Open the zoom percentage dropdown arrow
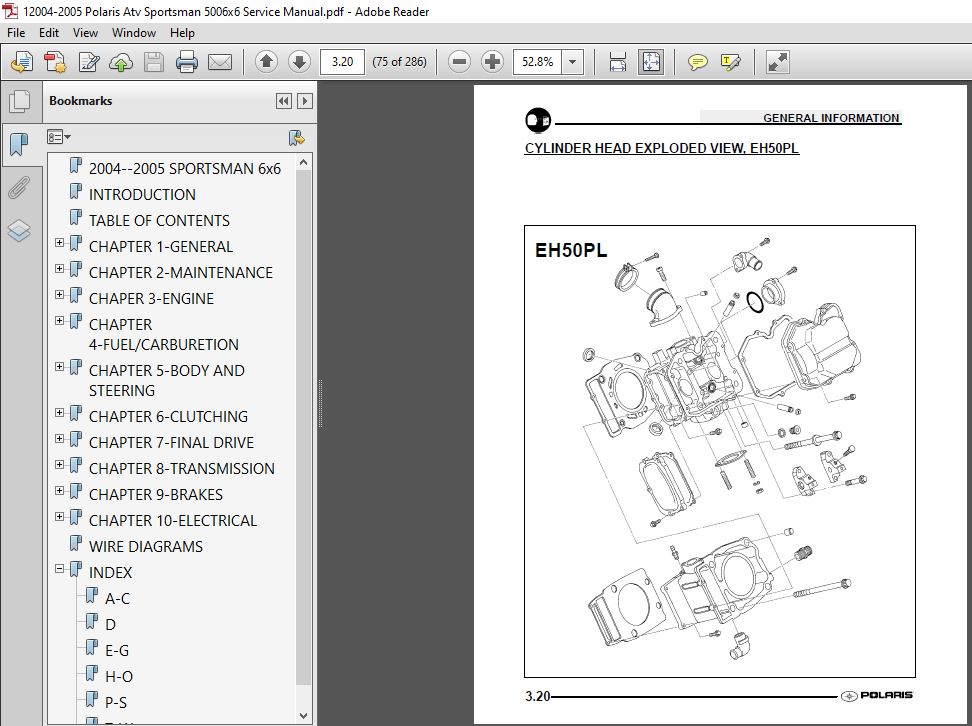972x726 pixels. [573, 61]
